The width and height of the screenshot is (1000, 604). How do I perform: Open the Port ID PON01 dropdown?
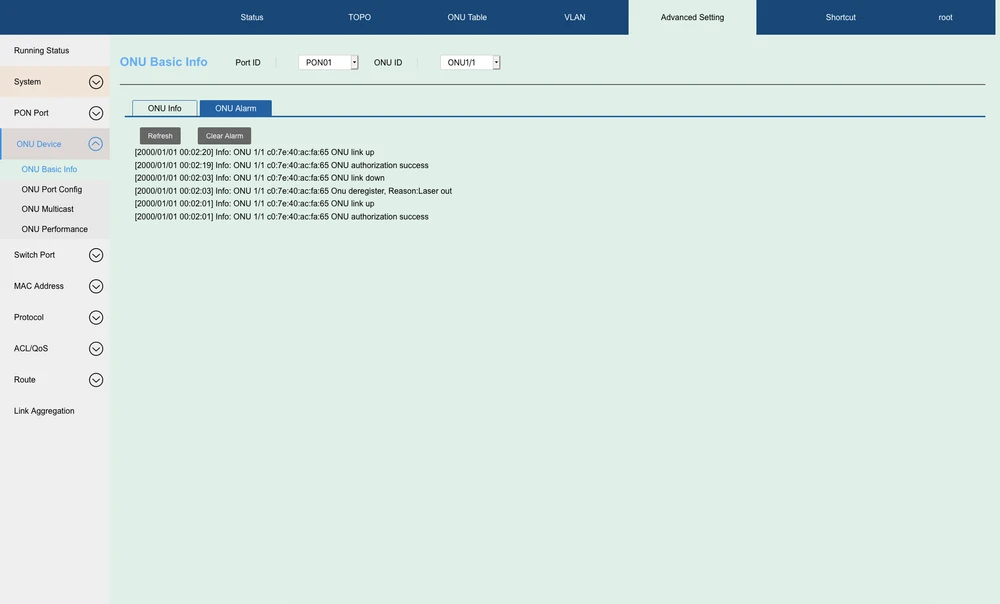coord(328,63)
